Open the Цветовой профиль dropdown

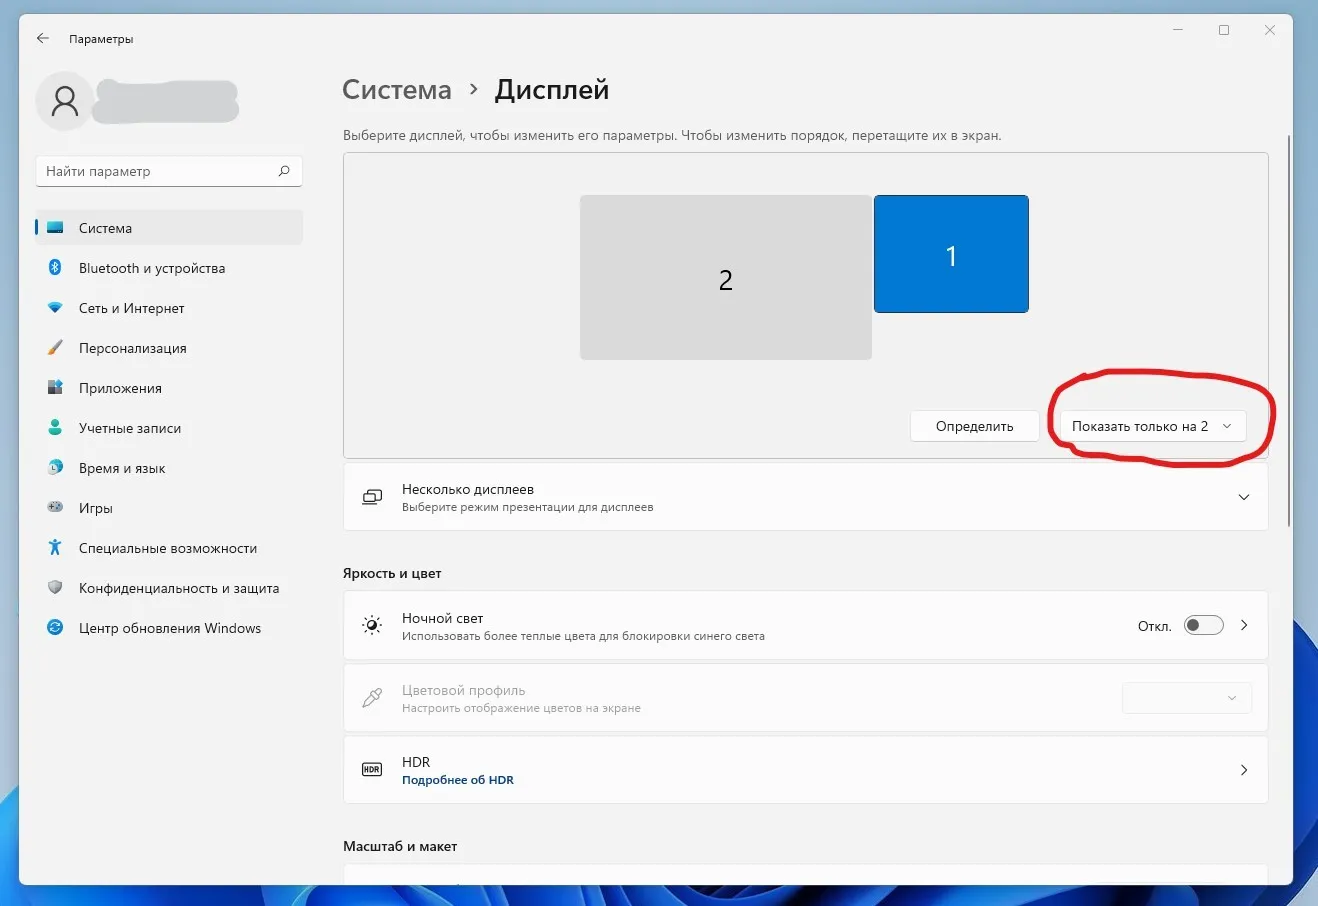pos(1187,698)
